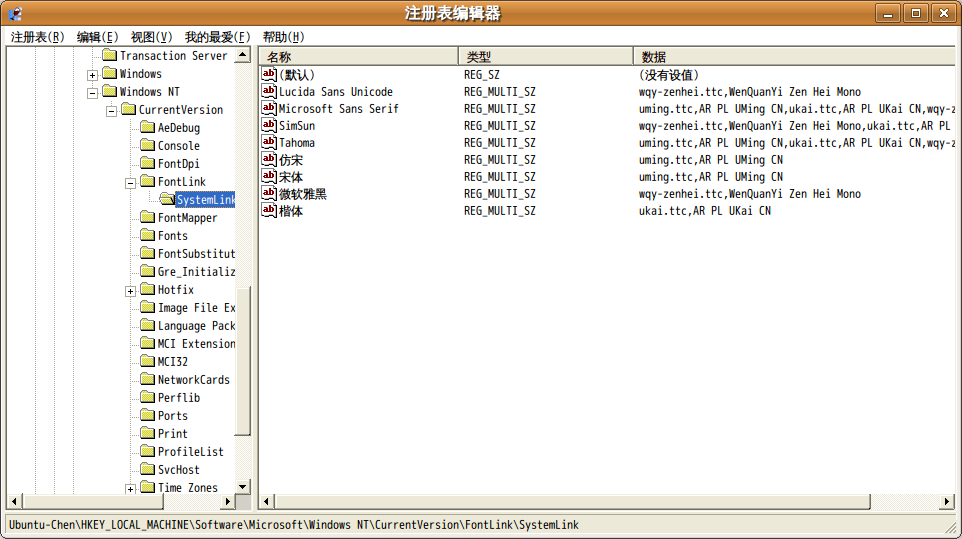Click the tree pane scroll up arrow
The image size is (962, 539).
click(x=243, y=55)
